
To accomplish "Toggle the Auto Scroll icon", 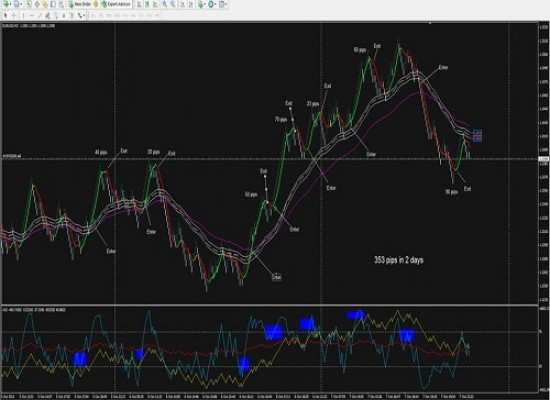I will (182, 4).
